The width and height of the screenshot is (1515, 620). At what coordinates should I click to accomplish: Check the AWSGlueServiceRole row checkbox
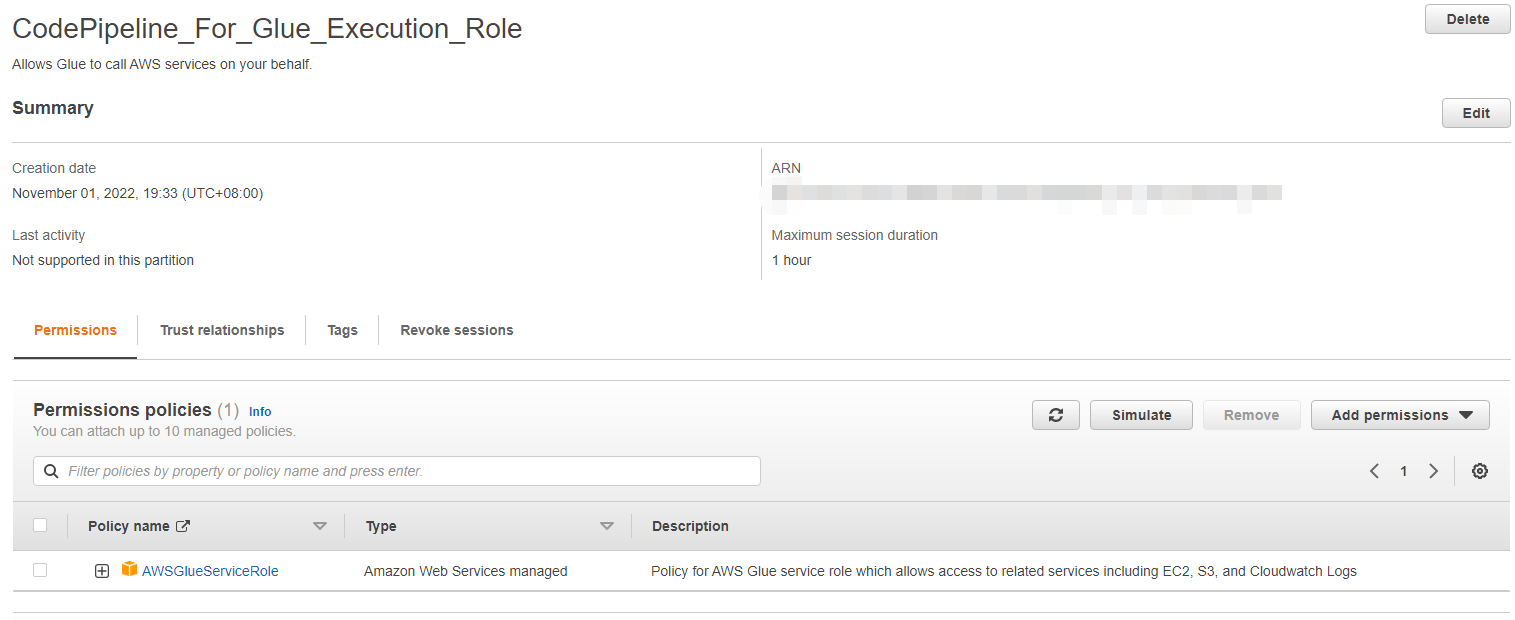pyautogui.click(x=40, y=570)
